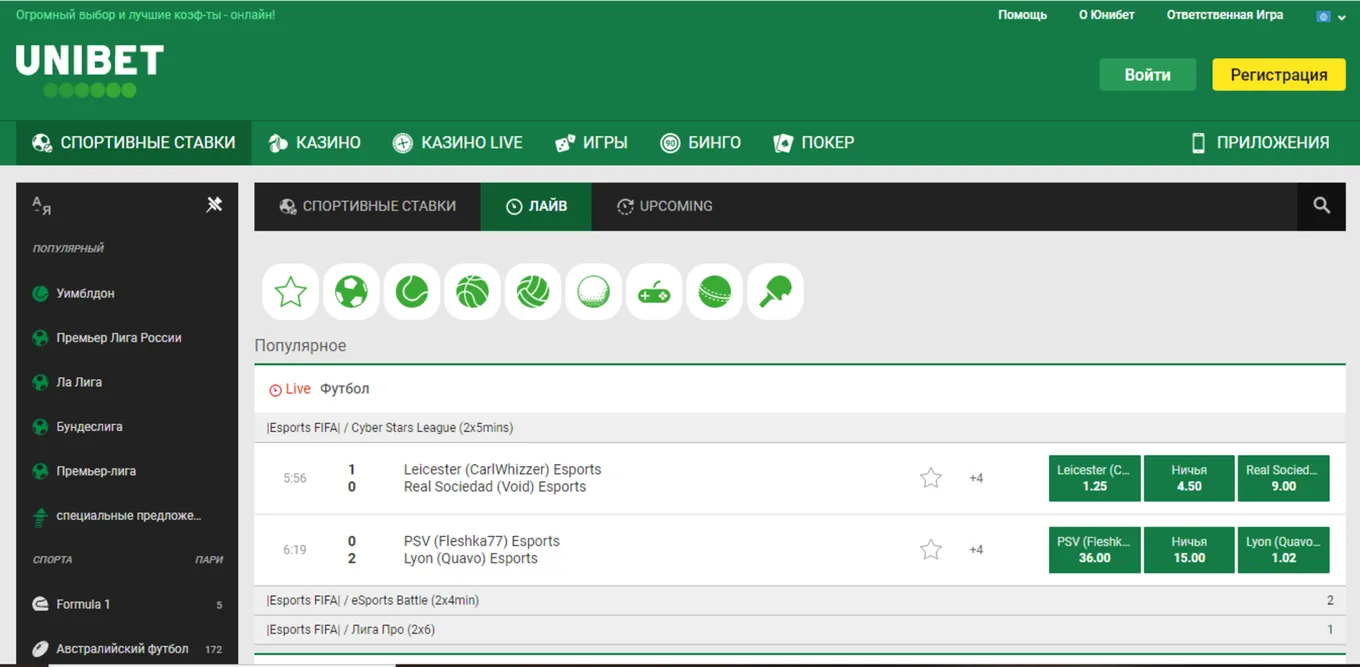
Task: Open Formula 1 in sports list
Action: coord(127,604)
